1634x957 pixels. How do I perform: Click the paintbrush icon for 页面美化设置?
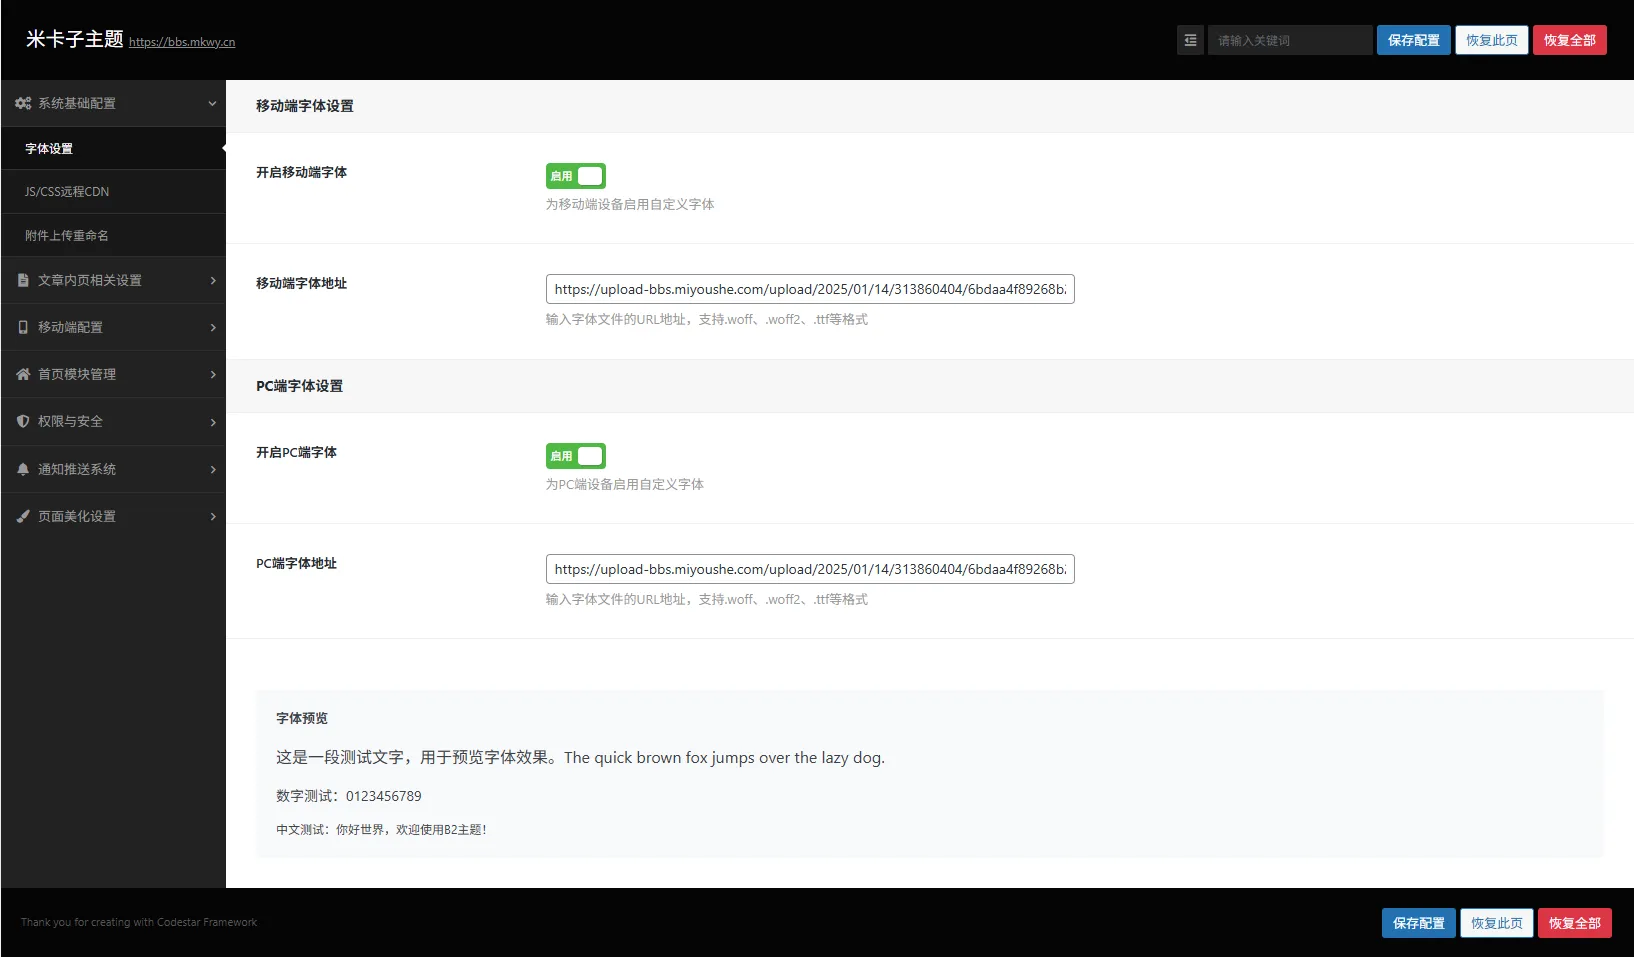tap(23, 516)
